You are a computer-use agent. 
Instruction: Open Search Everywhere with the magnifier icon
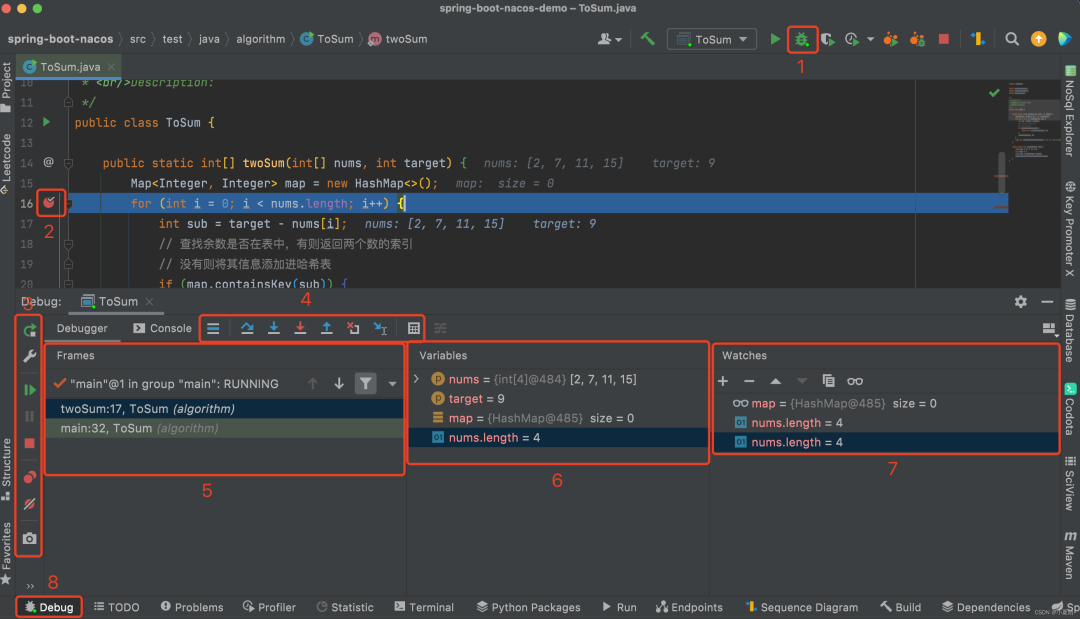(1013, 39)
